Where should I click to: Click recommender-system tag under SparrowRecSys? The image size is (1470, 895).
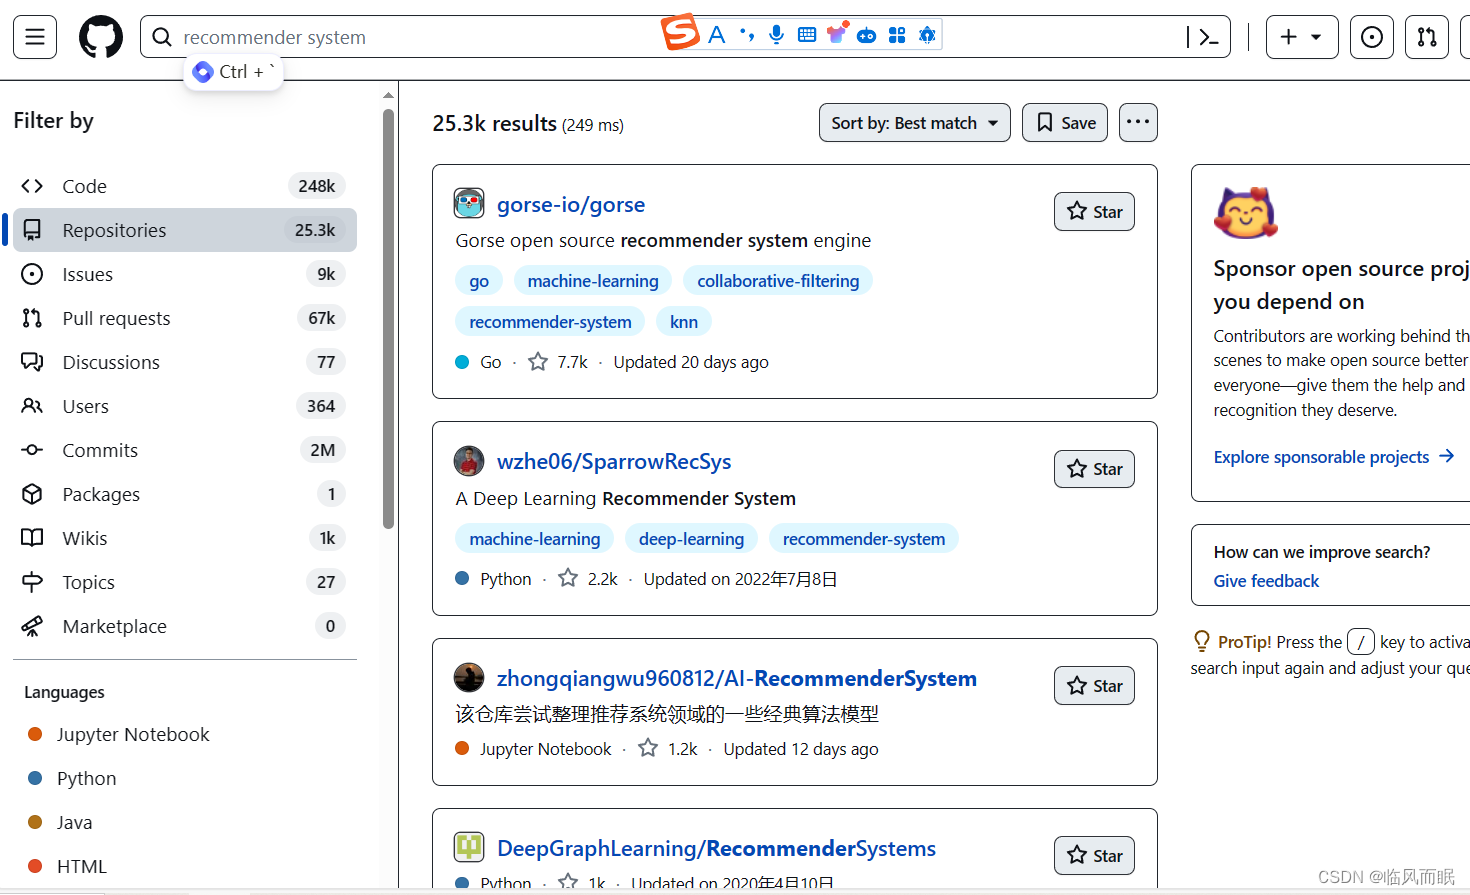click(864, 539)
